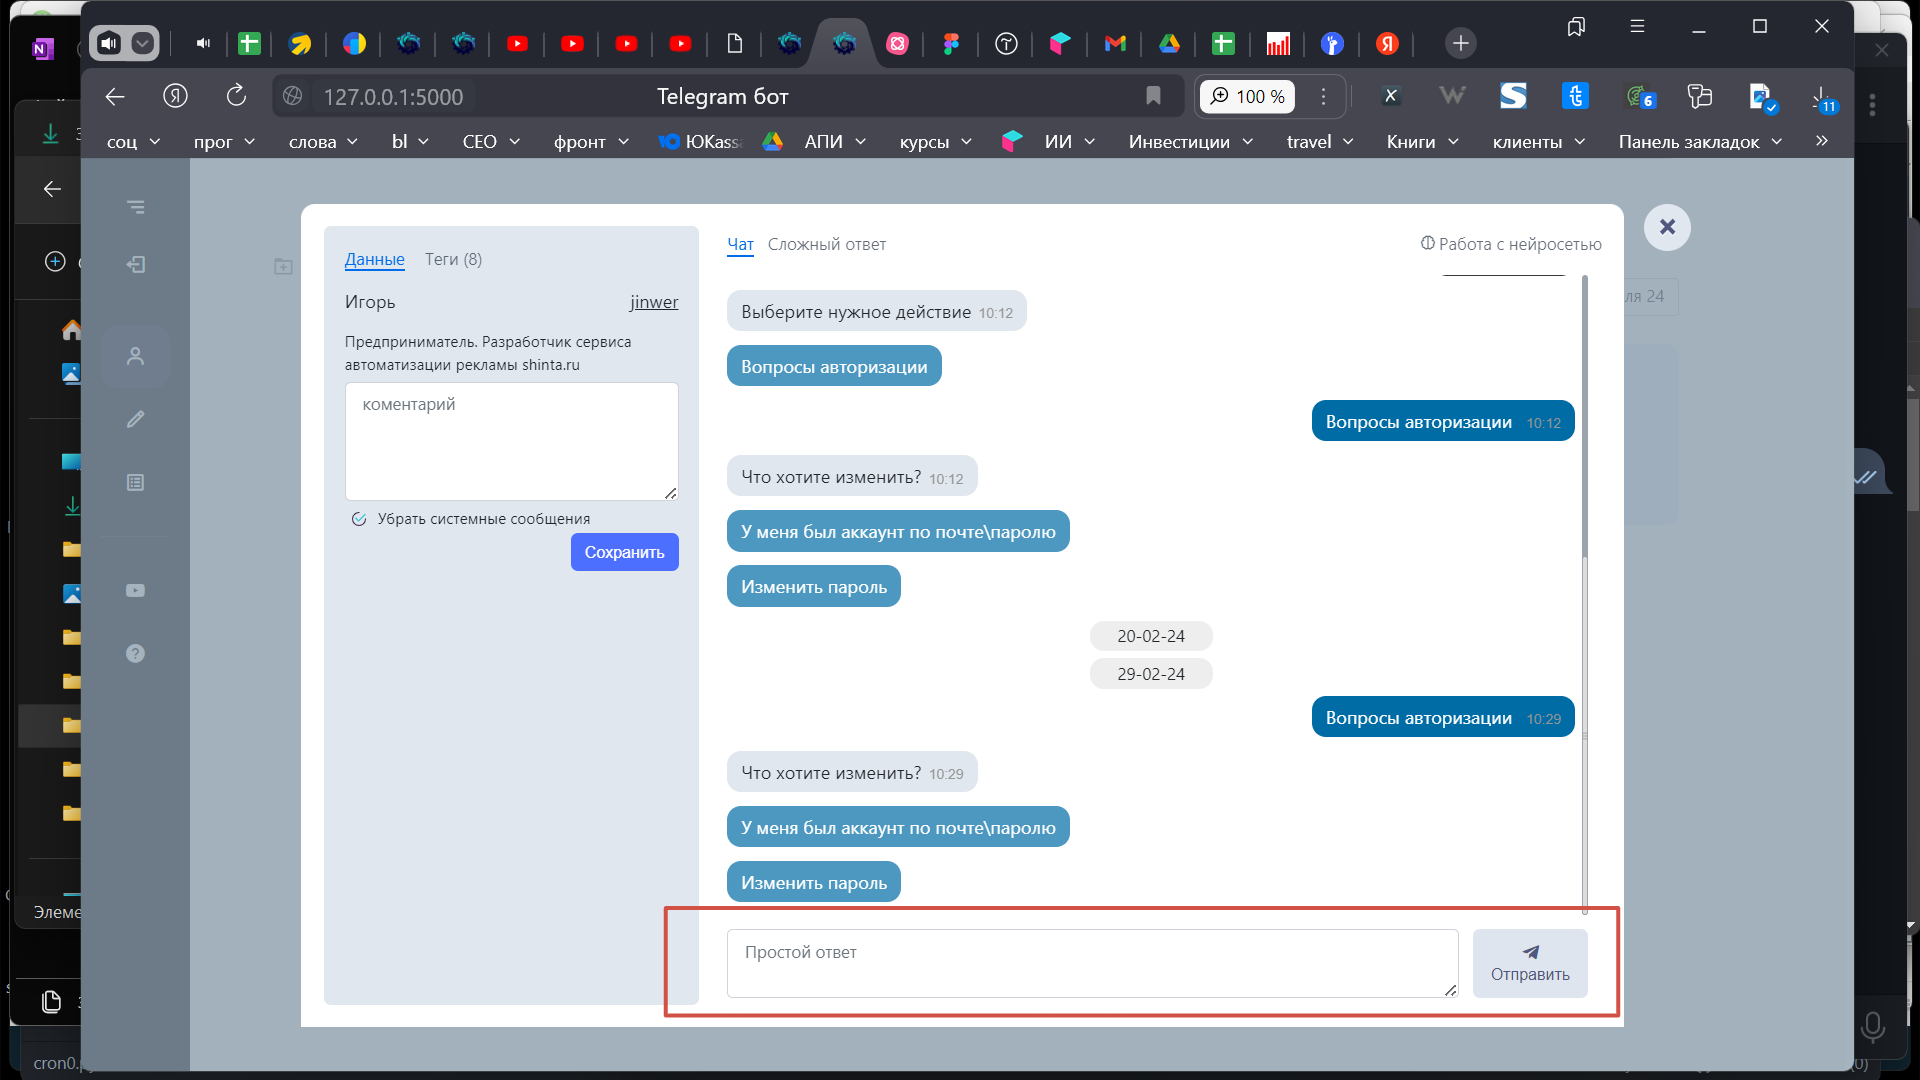Click the sidebar logout arrow icon
Image resolution: width=1920 pixels, height=1080 pixels.
[x=136, y=264]
